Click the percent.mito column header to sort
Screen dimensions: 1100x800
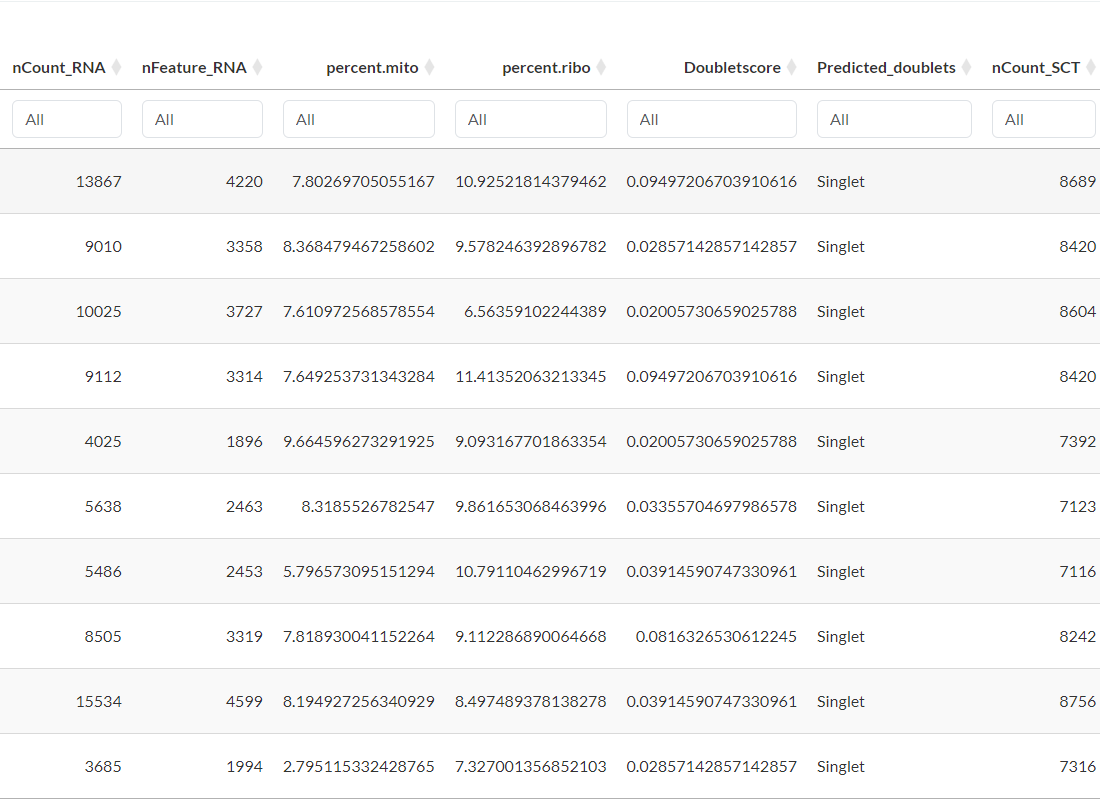coord(371,67)
